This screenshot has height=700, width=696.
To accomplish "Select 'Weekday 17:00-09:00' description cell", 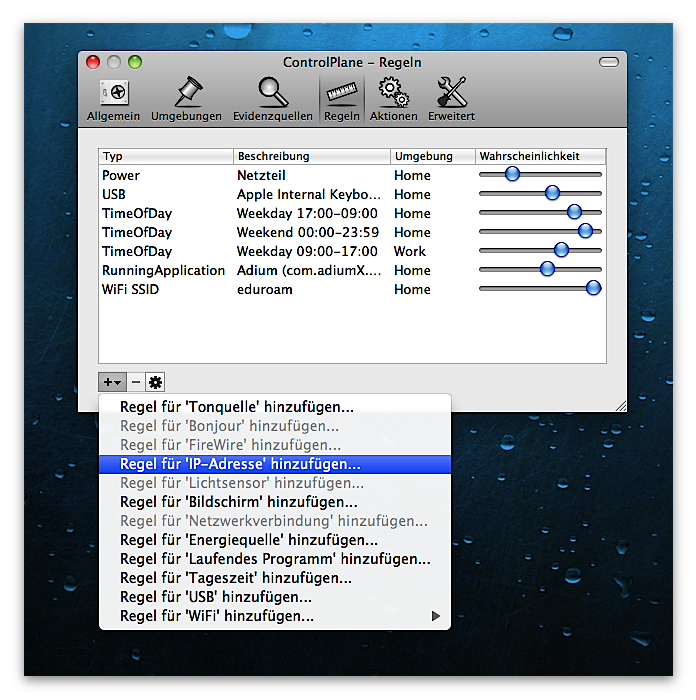I will tap(307, 213).
